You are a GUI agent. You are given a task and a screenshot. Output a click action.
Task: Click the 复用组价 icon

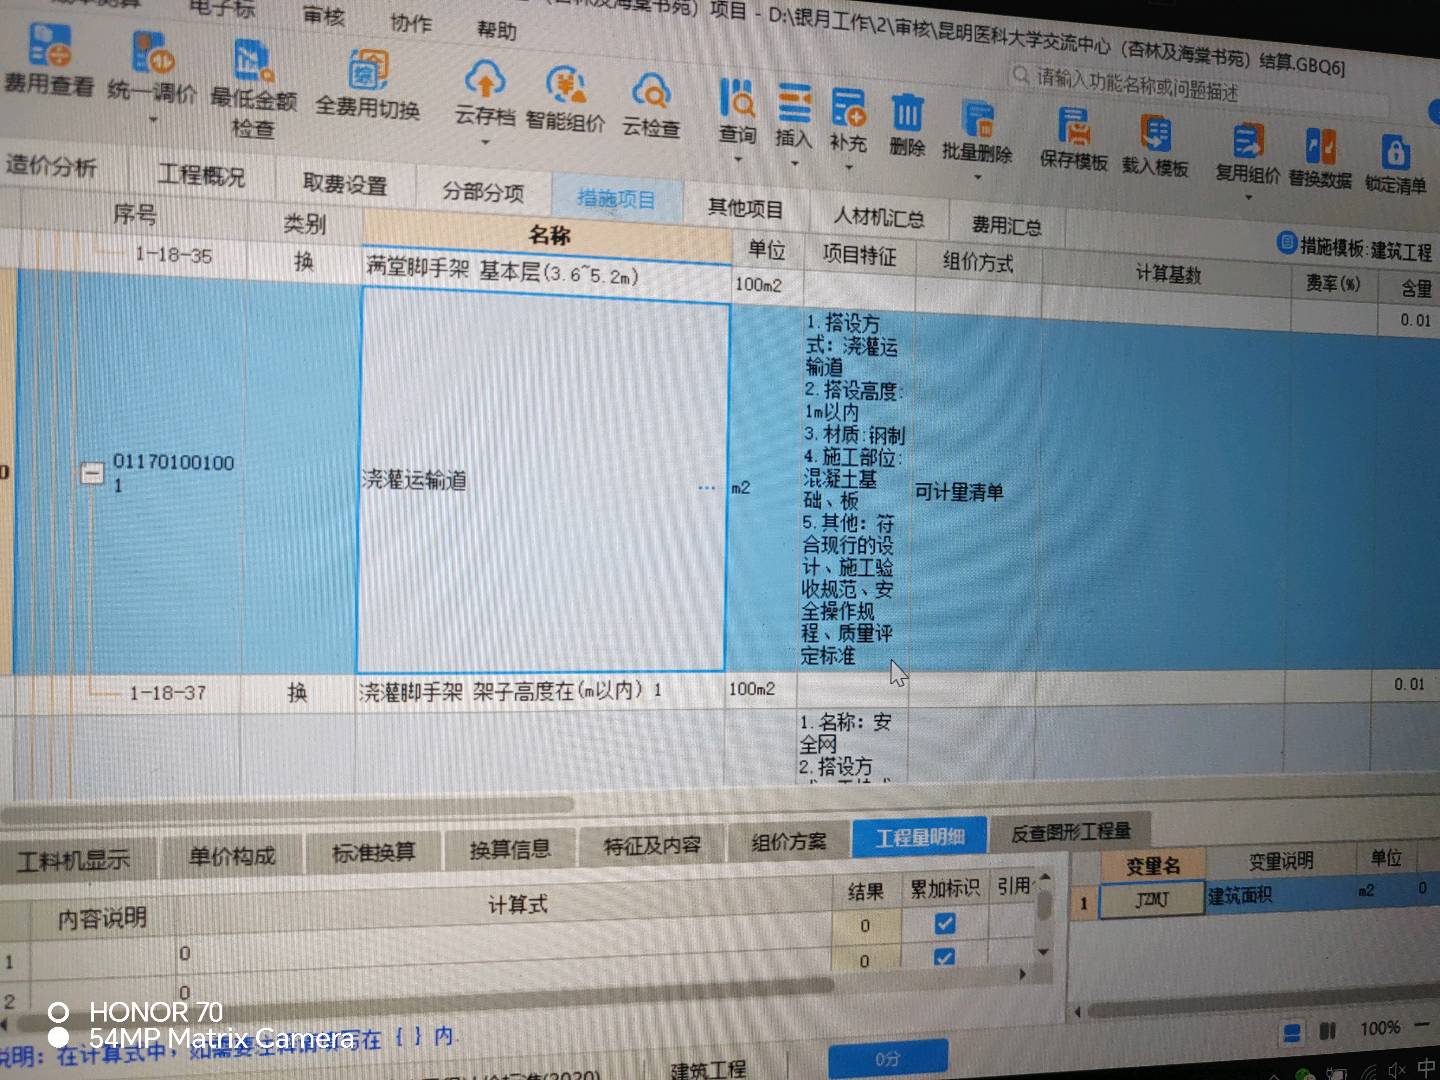(1247, 141)
